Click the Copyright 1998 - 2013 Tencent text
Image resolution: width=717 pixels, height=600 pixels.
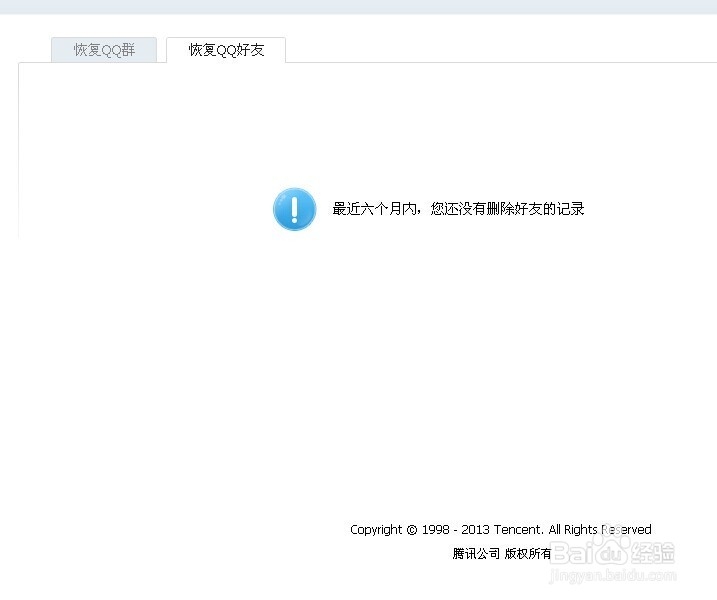pyautogui.click(x=501, y=530)
